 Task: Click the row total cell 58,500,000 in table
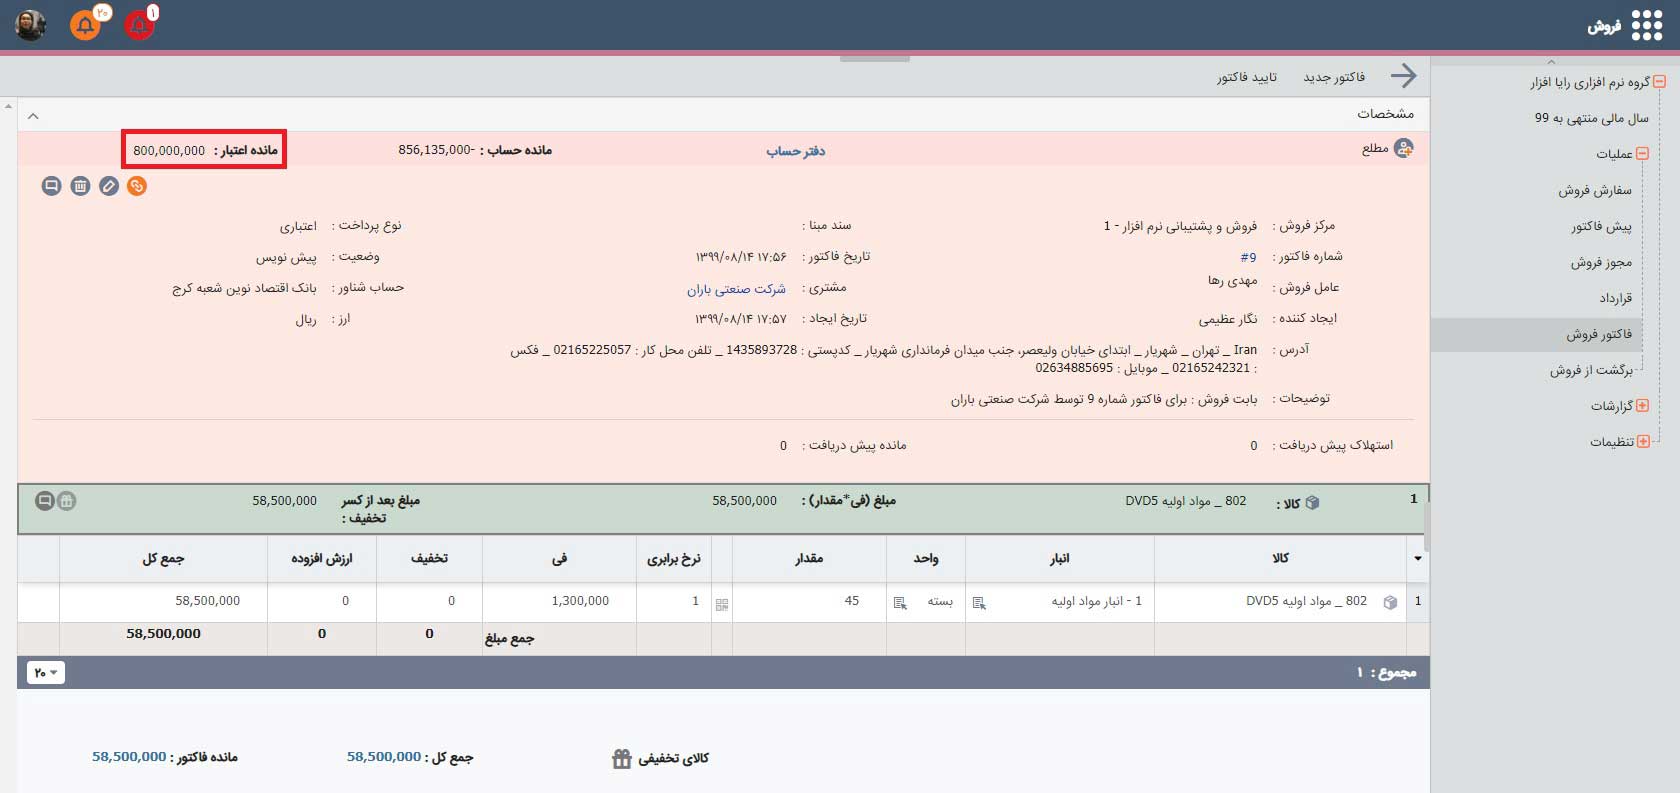click(163, 601)
